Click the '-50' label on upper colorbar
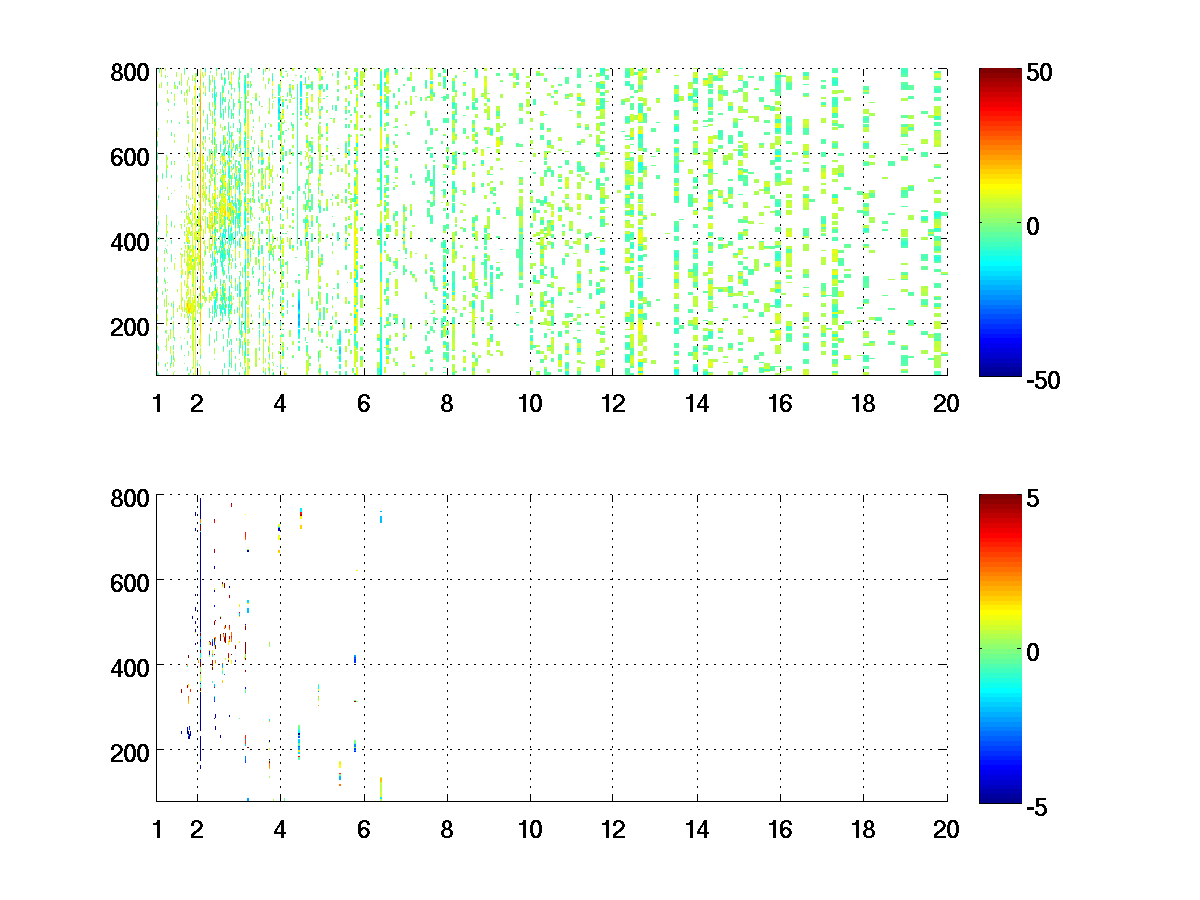 [x=1043, y=380]
